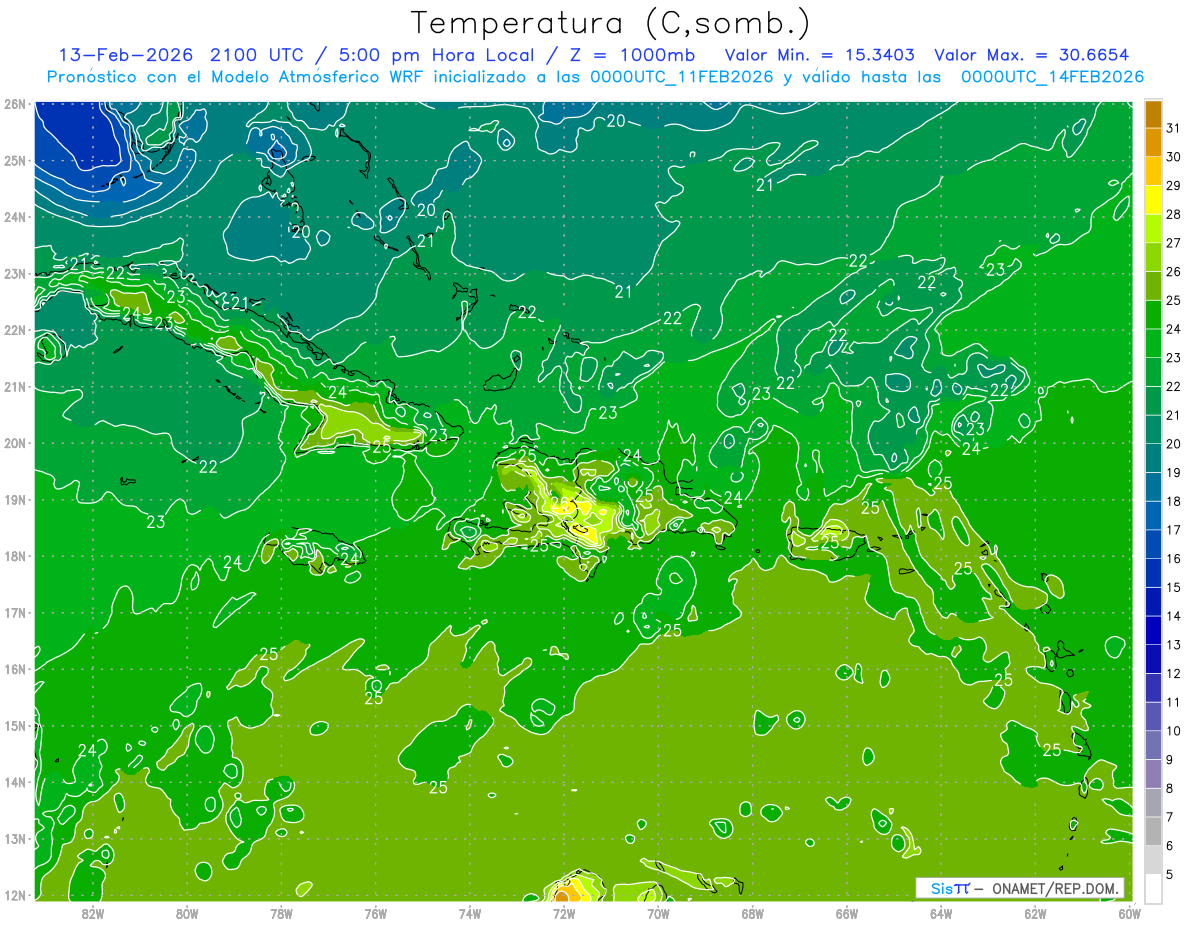Click the "15N" latitude axis label
Image resolution: width=1200 pixels, height=927 pixels.
coord(14,726)
